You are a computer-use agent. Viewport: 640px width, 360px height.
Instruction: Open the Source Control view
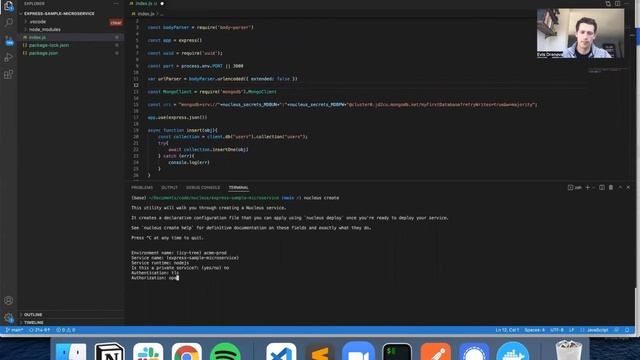point(8,40)
